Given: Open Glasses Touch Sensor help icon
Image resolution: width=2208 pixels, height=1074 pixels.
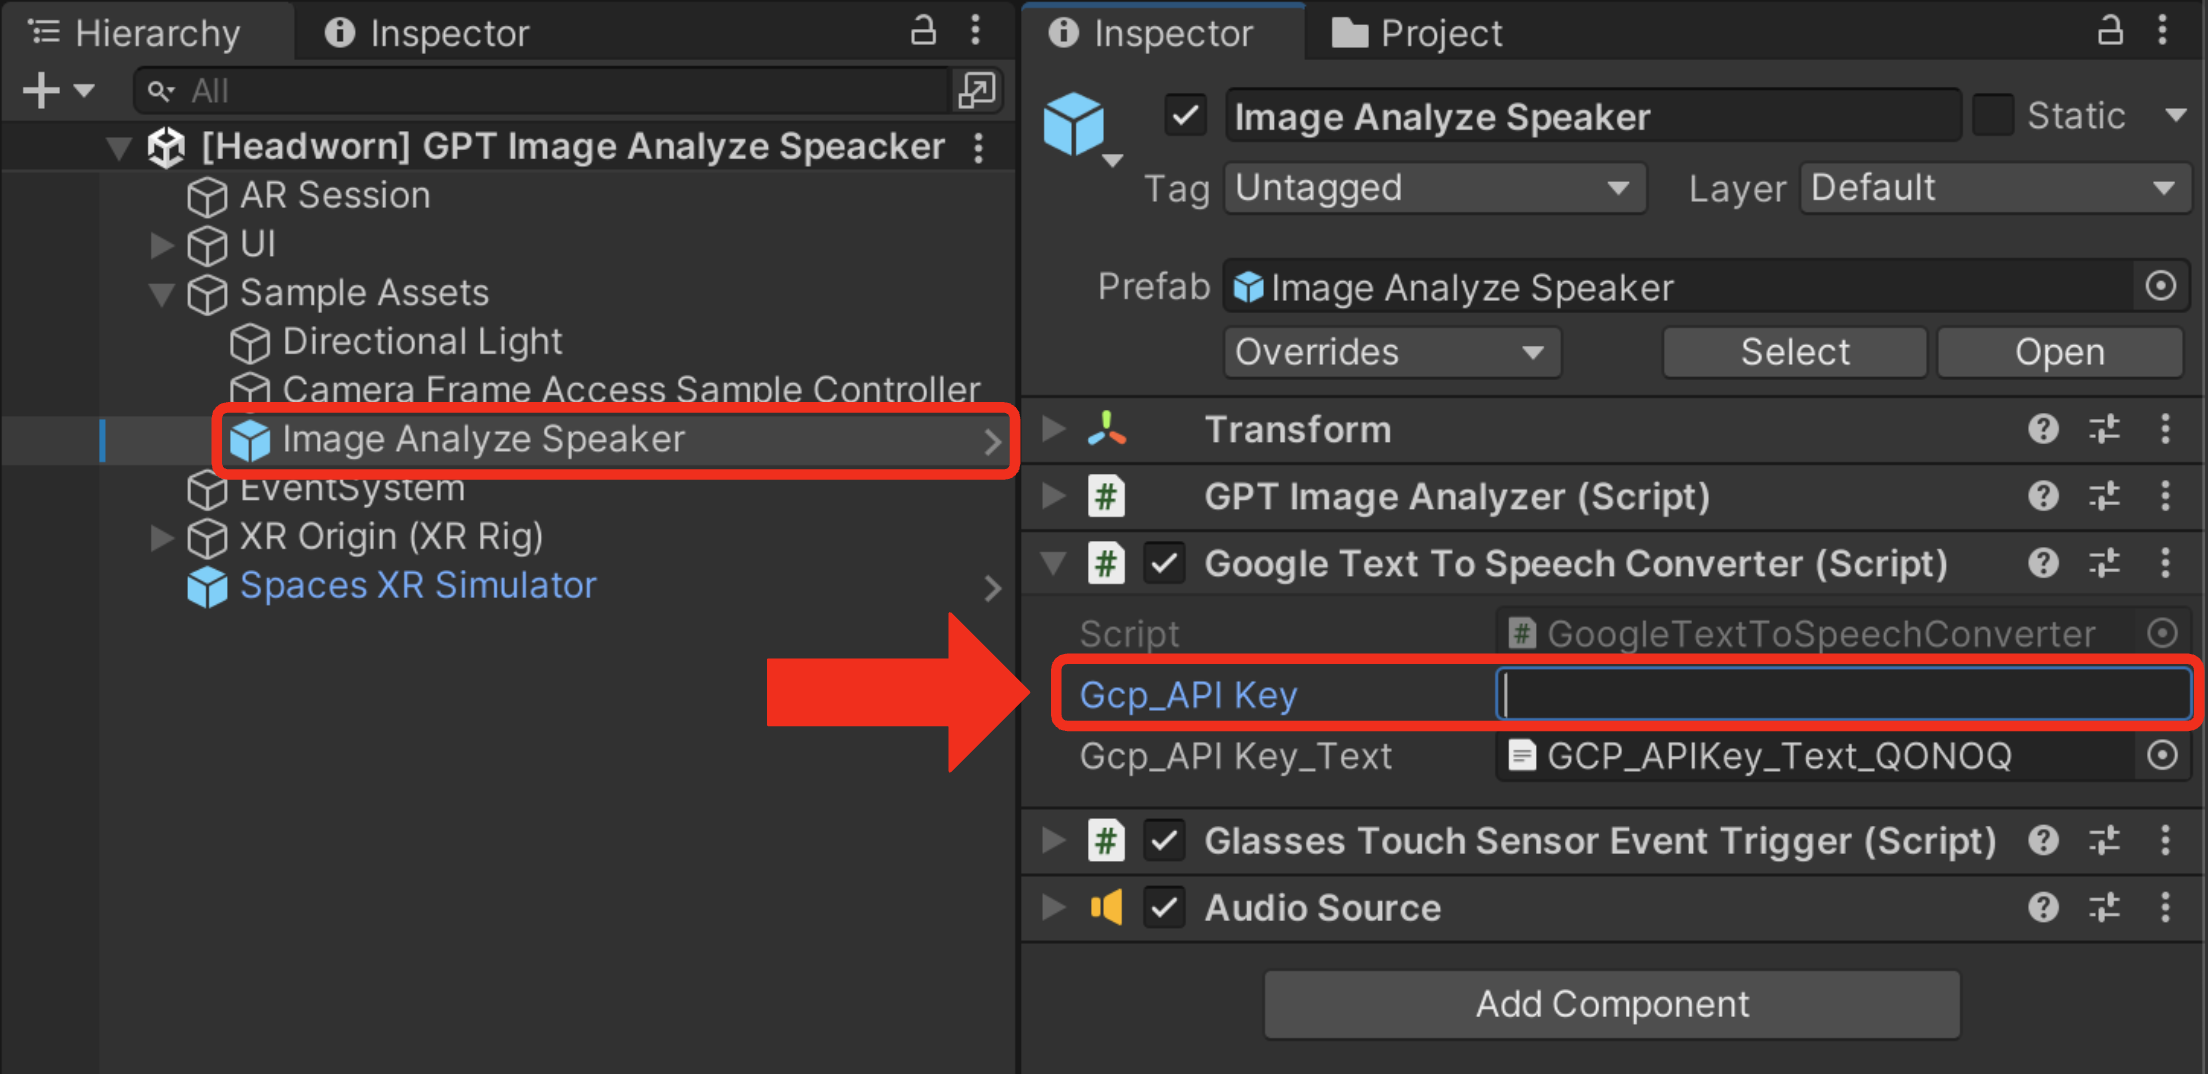Looking at the screenshot, I should pyautogui.click(x=2043, y=841).
